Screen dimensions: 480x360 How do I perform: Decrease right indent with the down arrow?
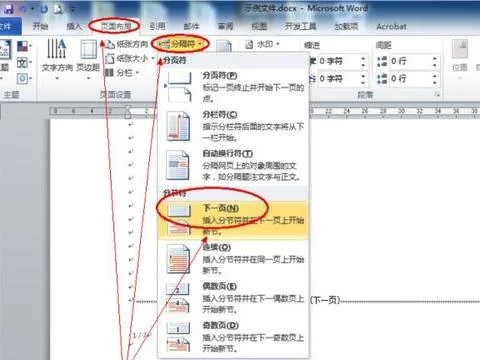point(363,82)
